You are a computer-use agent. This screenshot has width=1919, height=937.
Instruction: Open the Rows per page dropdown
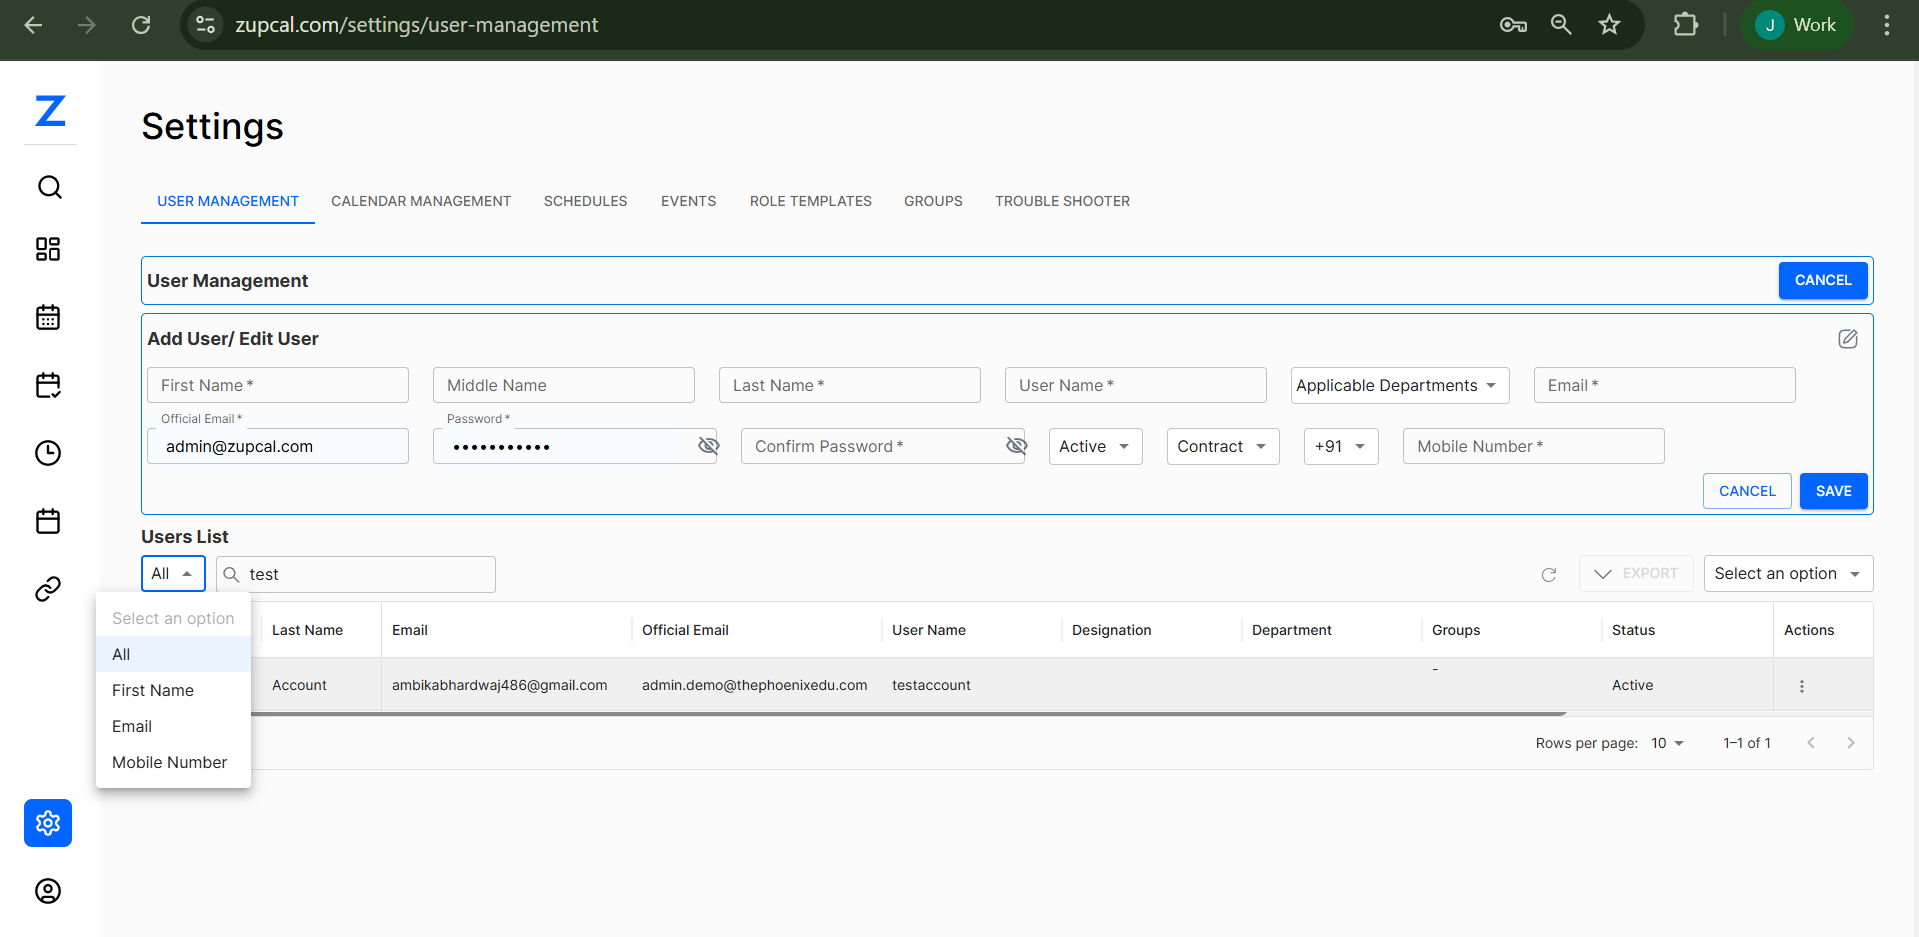(1666, 743)
